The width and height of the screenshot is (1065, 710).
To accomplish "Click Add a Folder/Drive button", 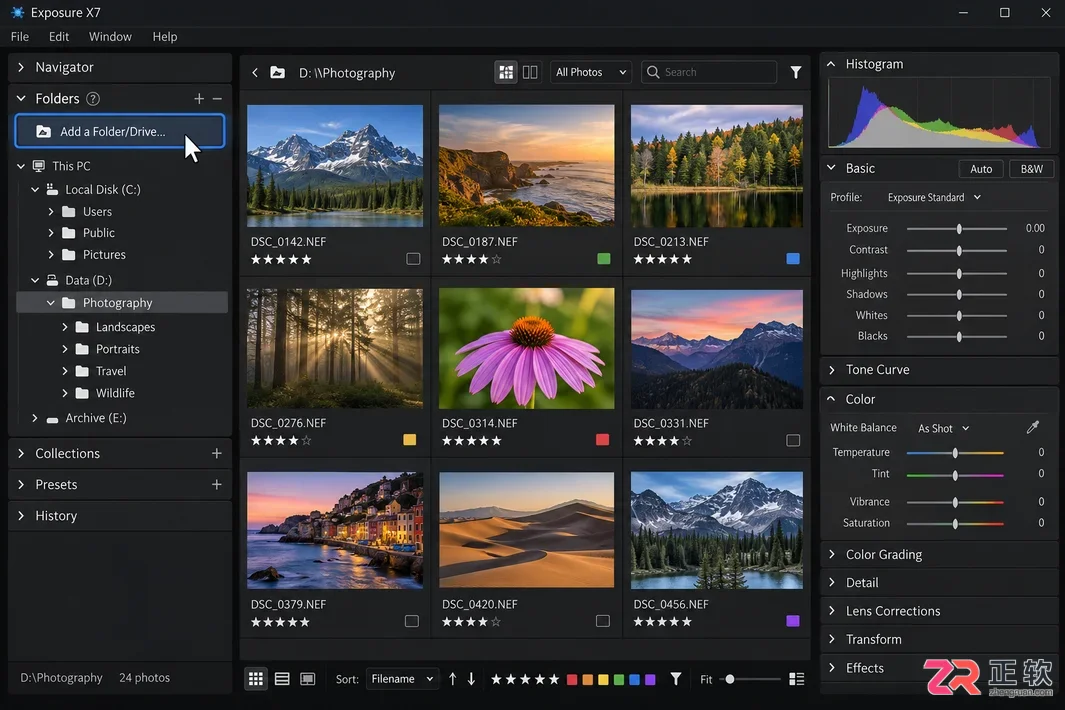I will click(120, 131).
